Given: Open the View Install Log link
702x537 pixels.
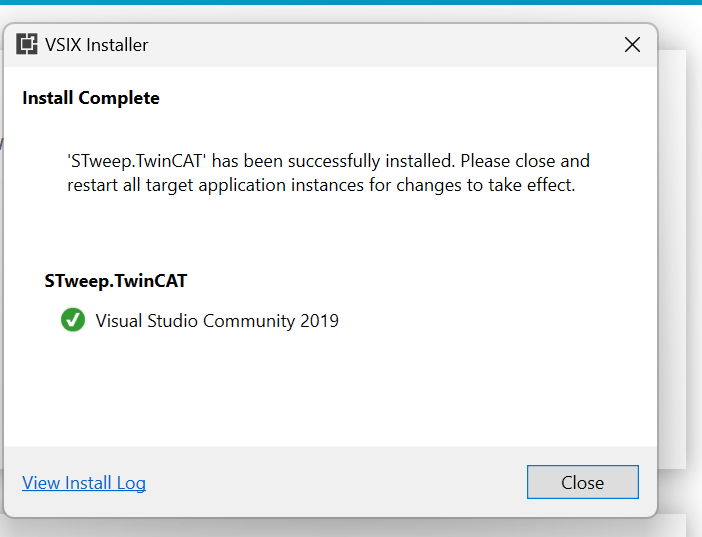Looking at the screenshot, I should click(x=84, y=483).
